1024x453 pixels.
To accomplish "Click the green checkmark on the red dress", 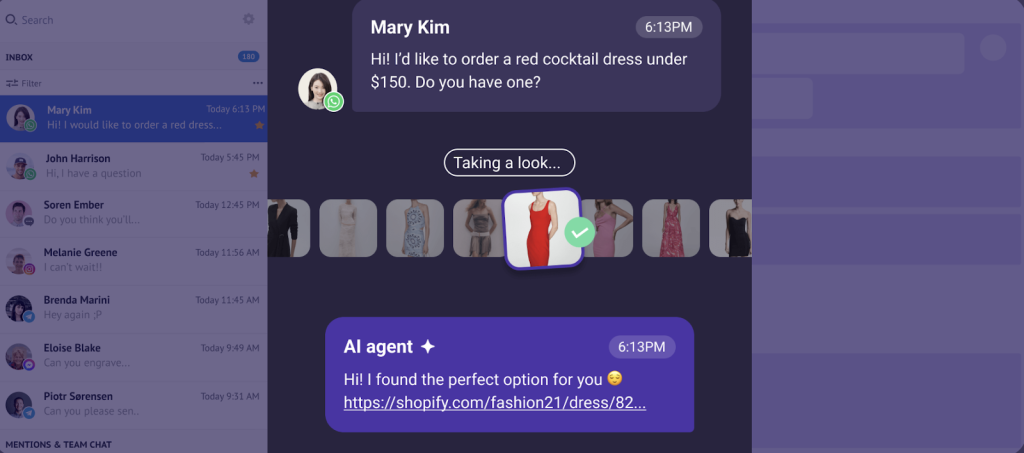I will tap(579, 232).
